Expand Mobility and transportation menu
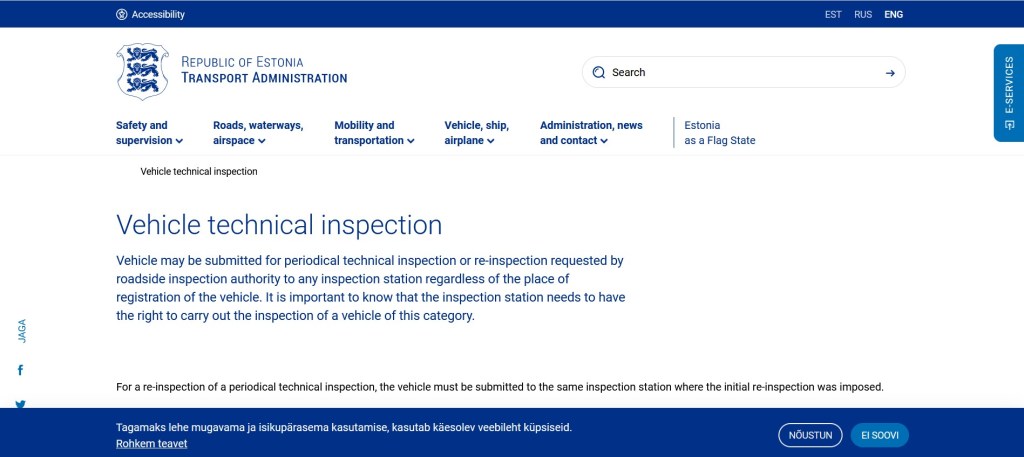The height and width of the screenshot is (457, 1024). (374, 133)
